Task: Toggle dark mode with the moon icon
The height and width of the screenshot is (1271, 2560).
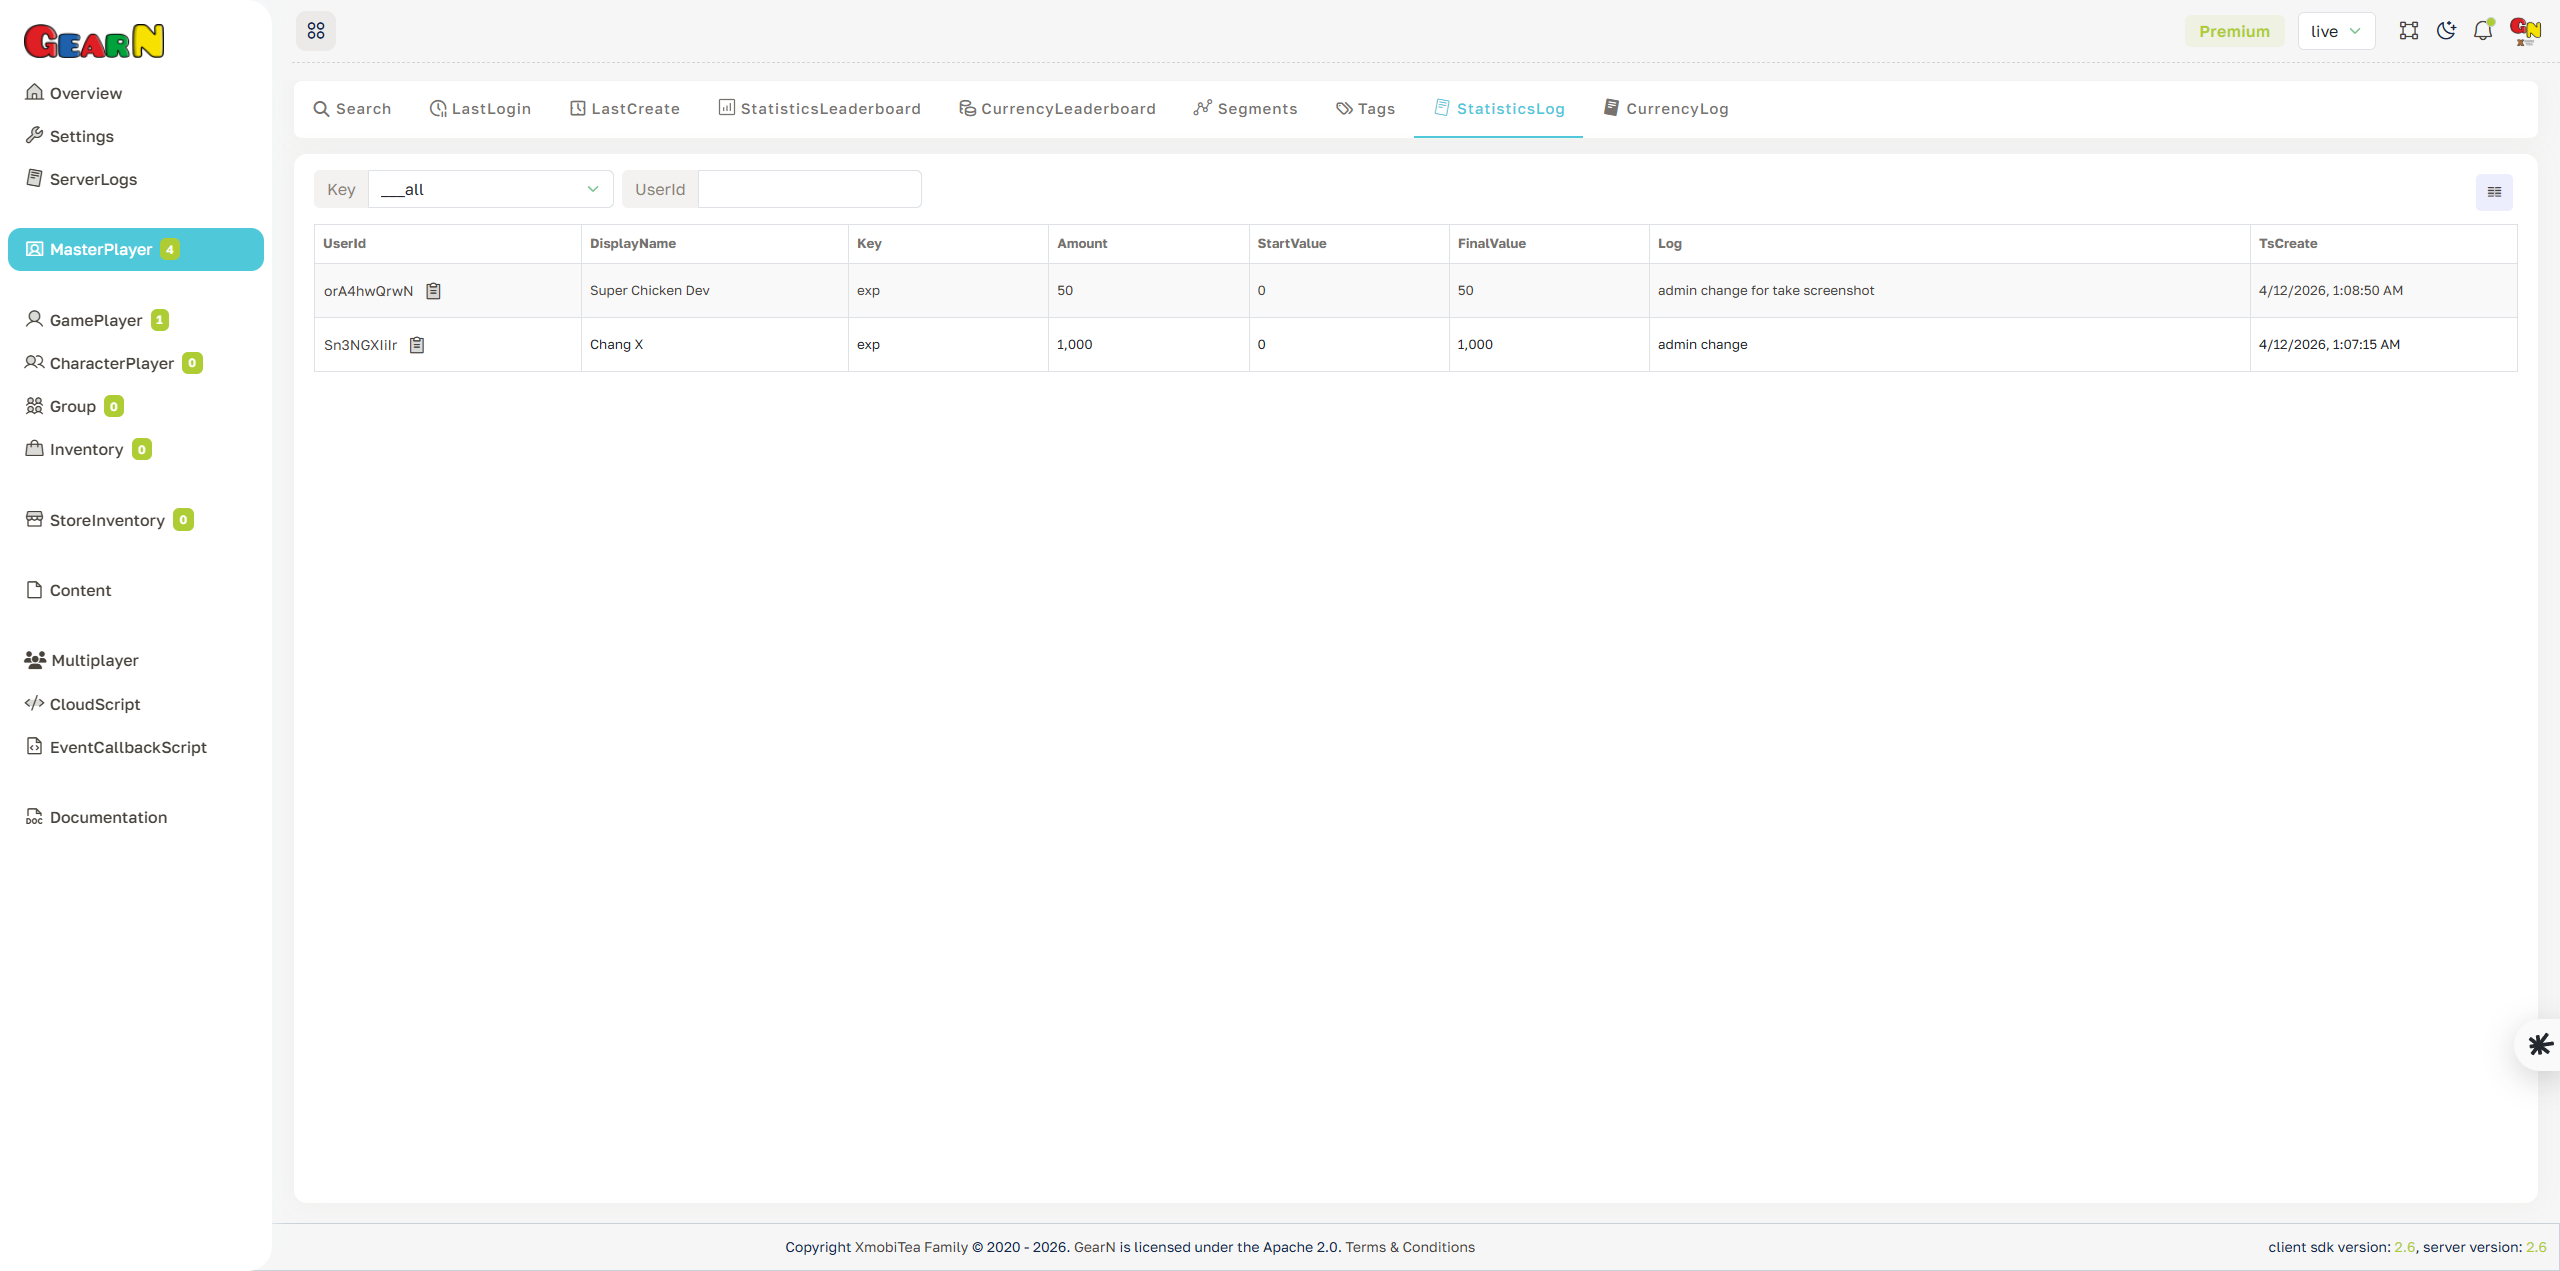Action: click(2446, 31)
